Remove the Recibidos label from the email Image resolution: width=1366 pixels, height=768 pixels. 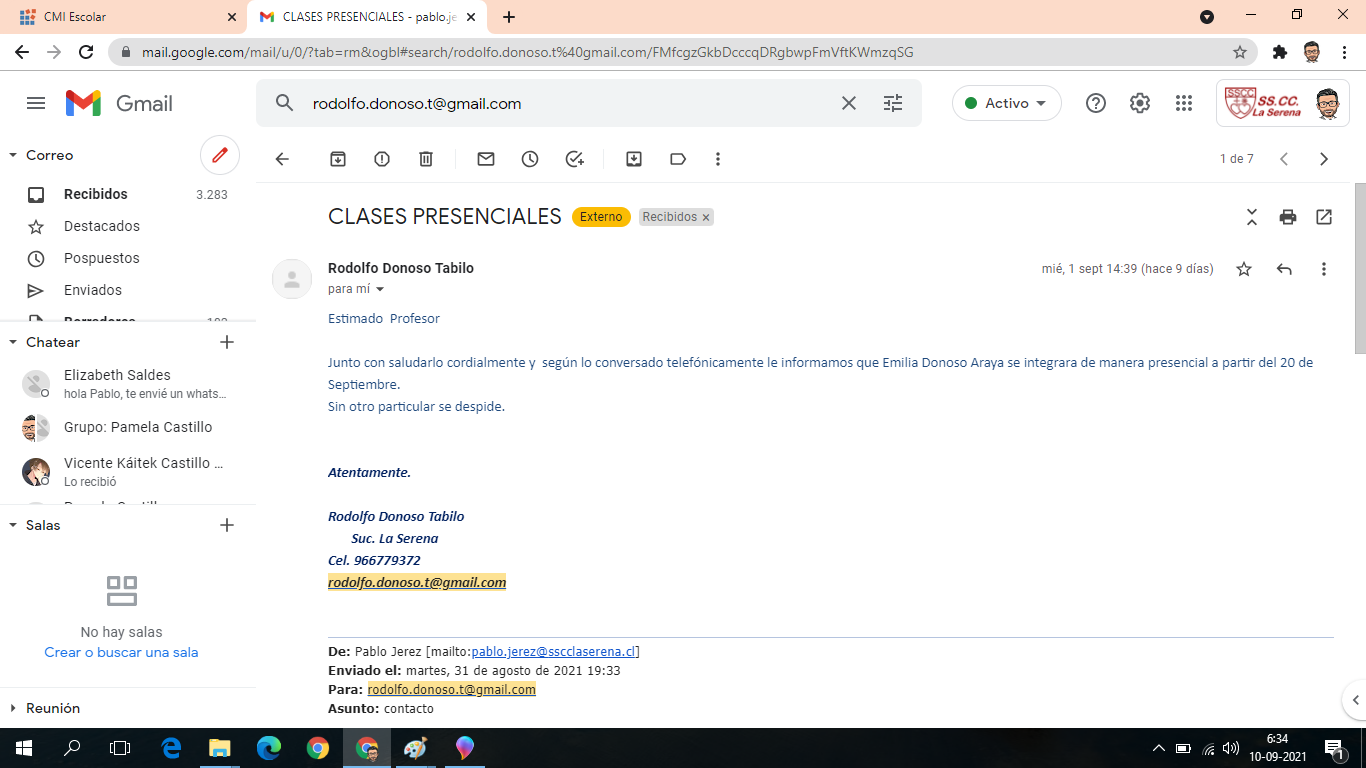706,217
